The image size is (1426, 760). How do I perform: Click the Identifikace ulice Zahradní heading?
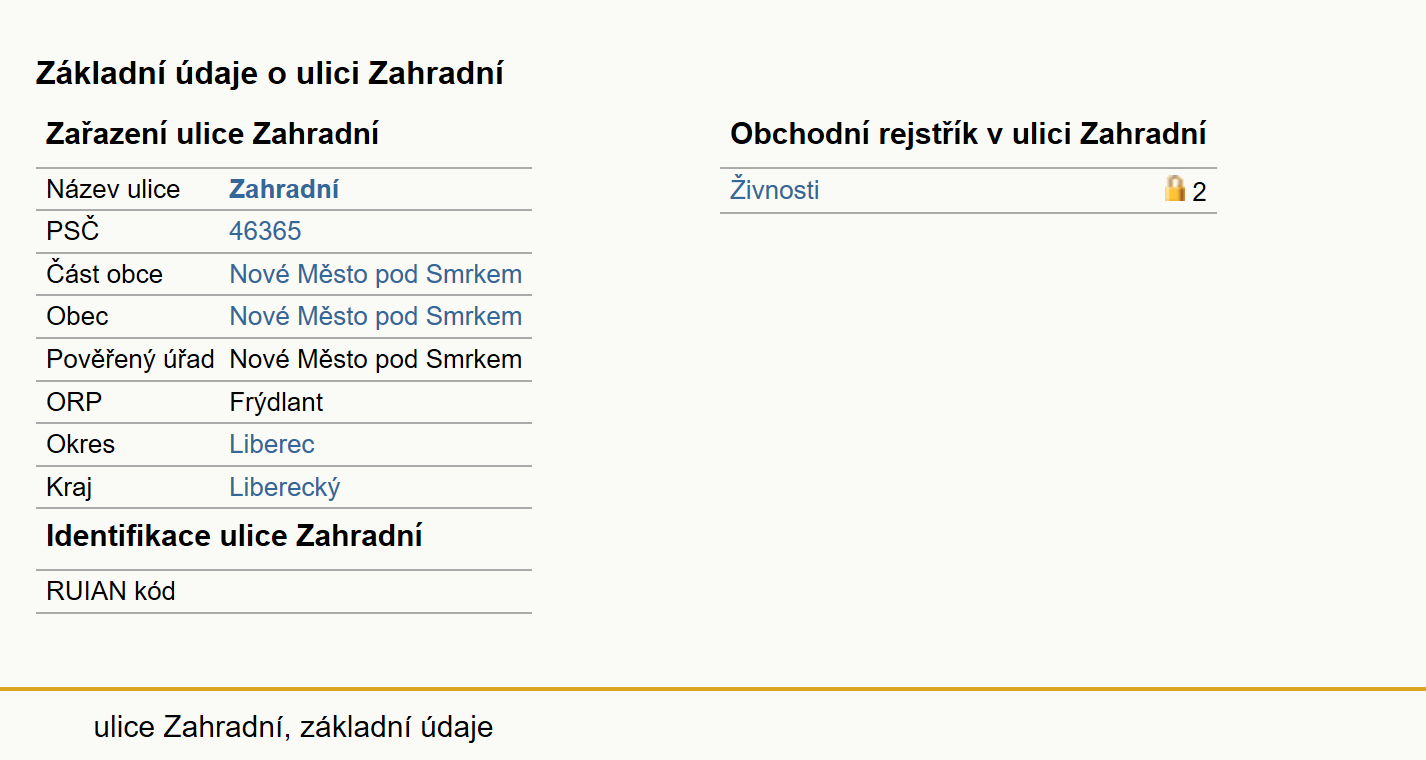(234, 535)
